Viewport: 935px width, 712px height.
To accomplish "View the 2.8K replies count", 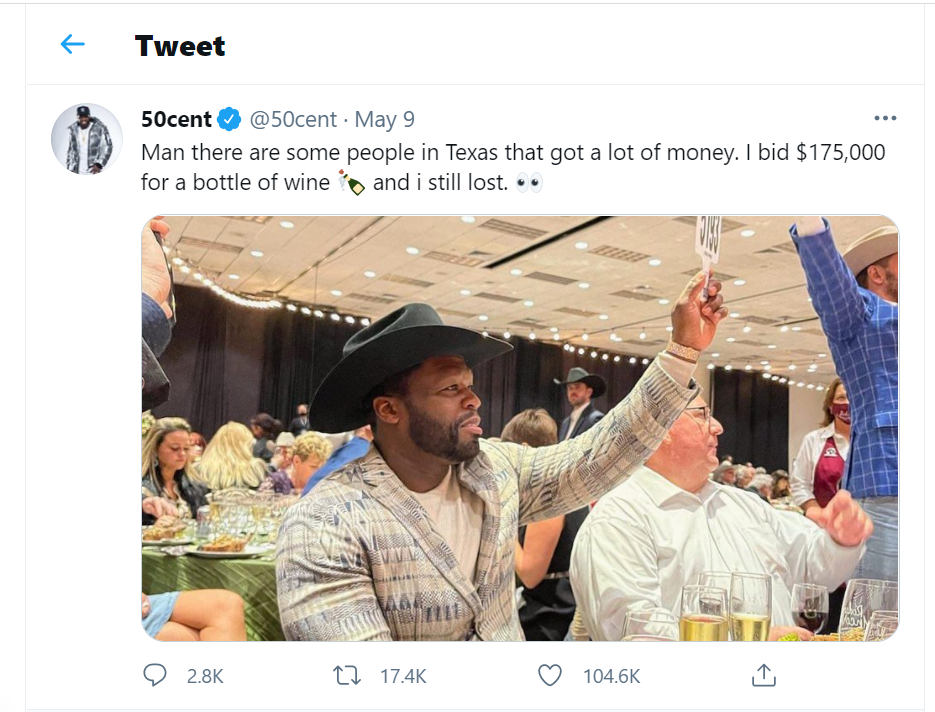I will click(x=203, y=676).
